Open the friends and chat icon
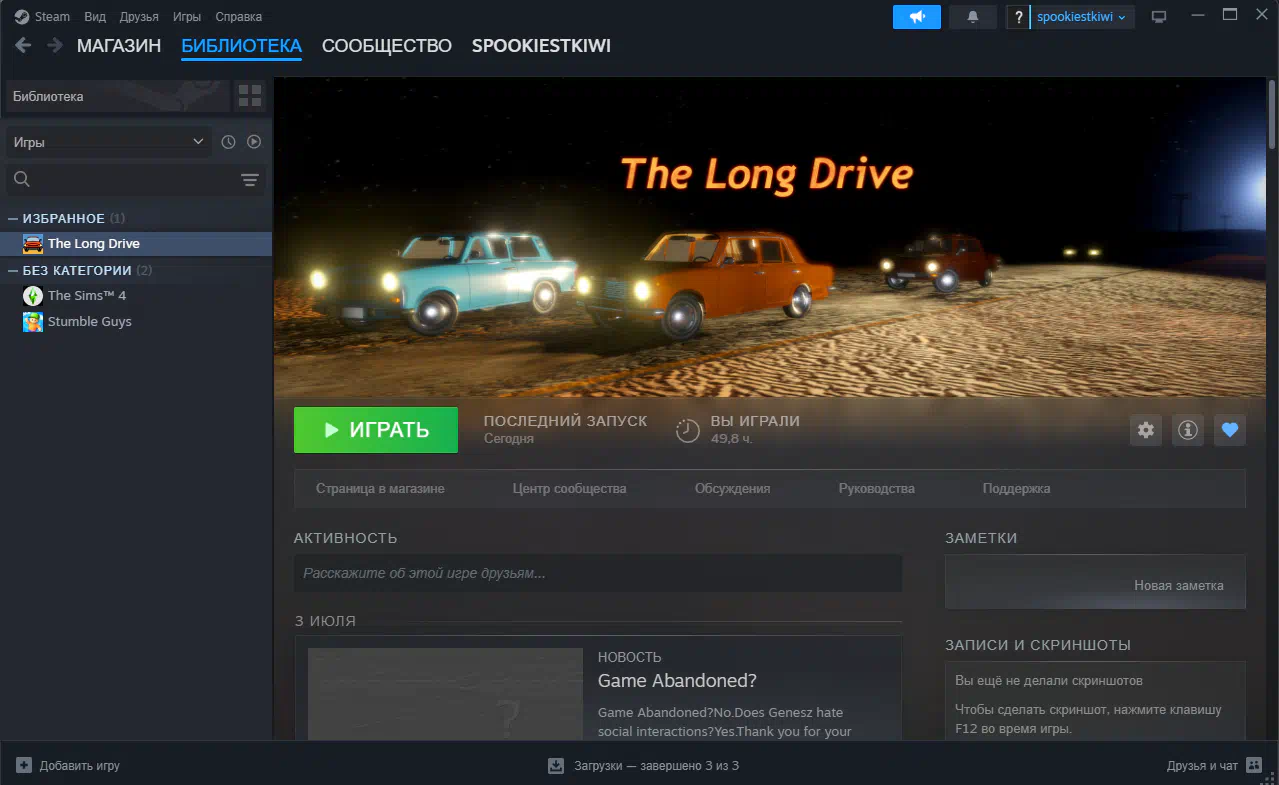1279x785 pixels. [1255, 765]
